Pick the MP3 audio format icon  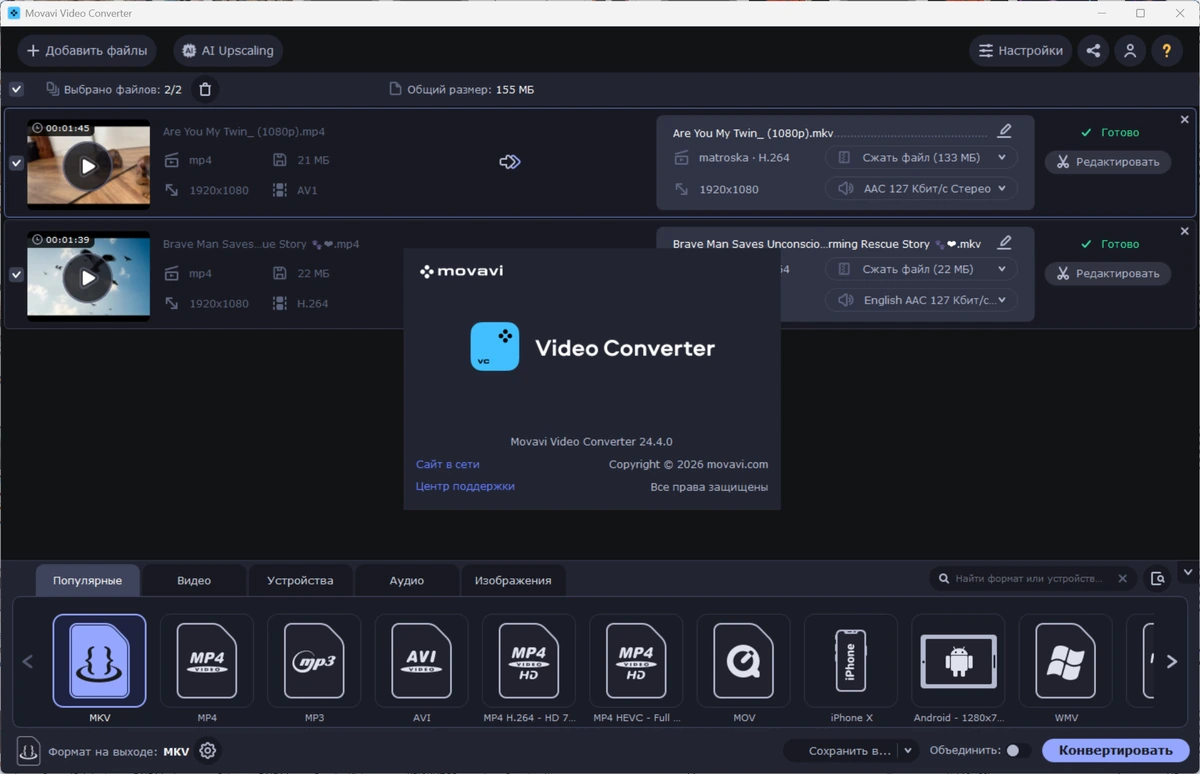(x=314, y=661)
